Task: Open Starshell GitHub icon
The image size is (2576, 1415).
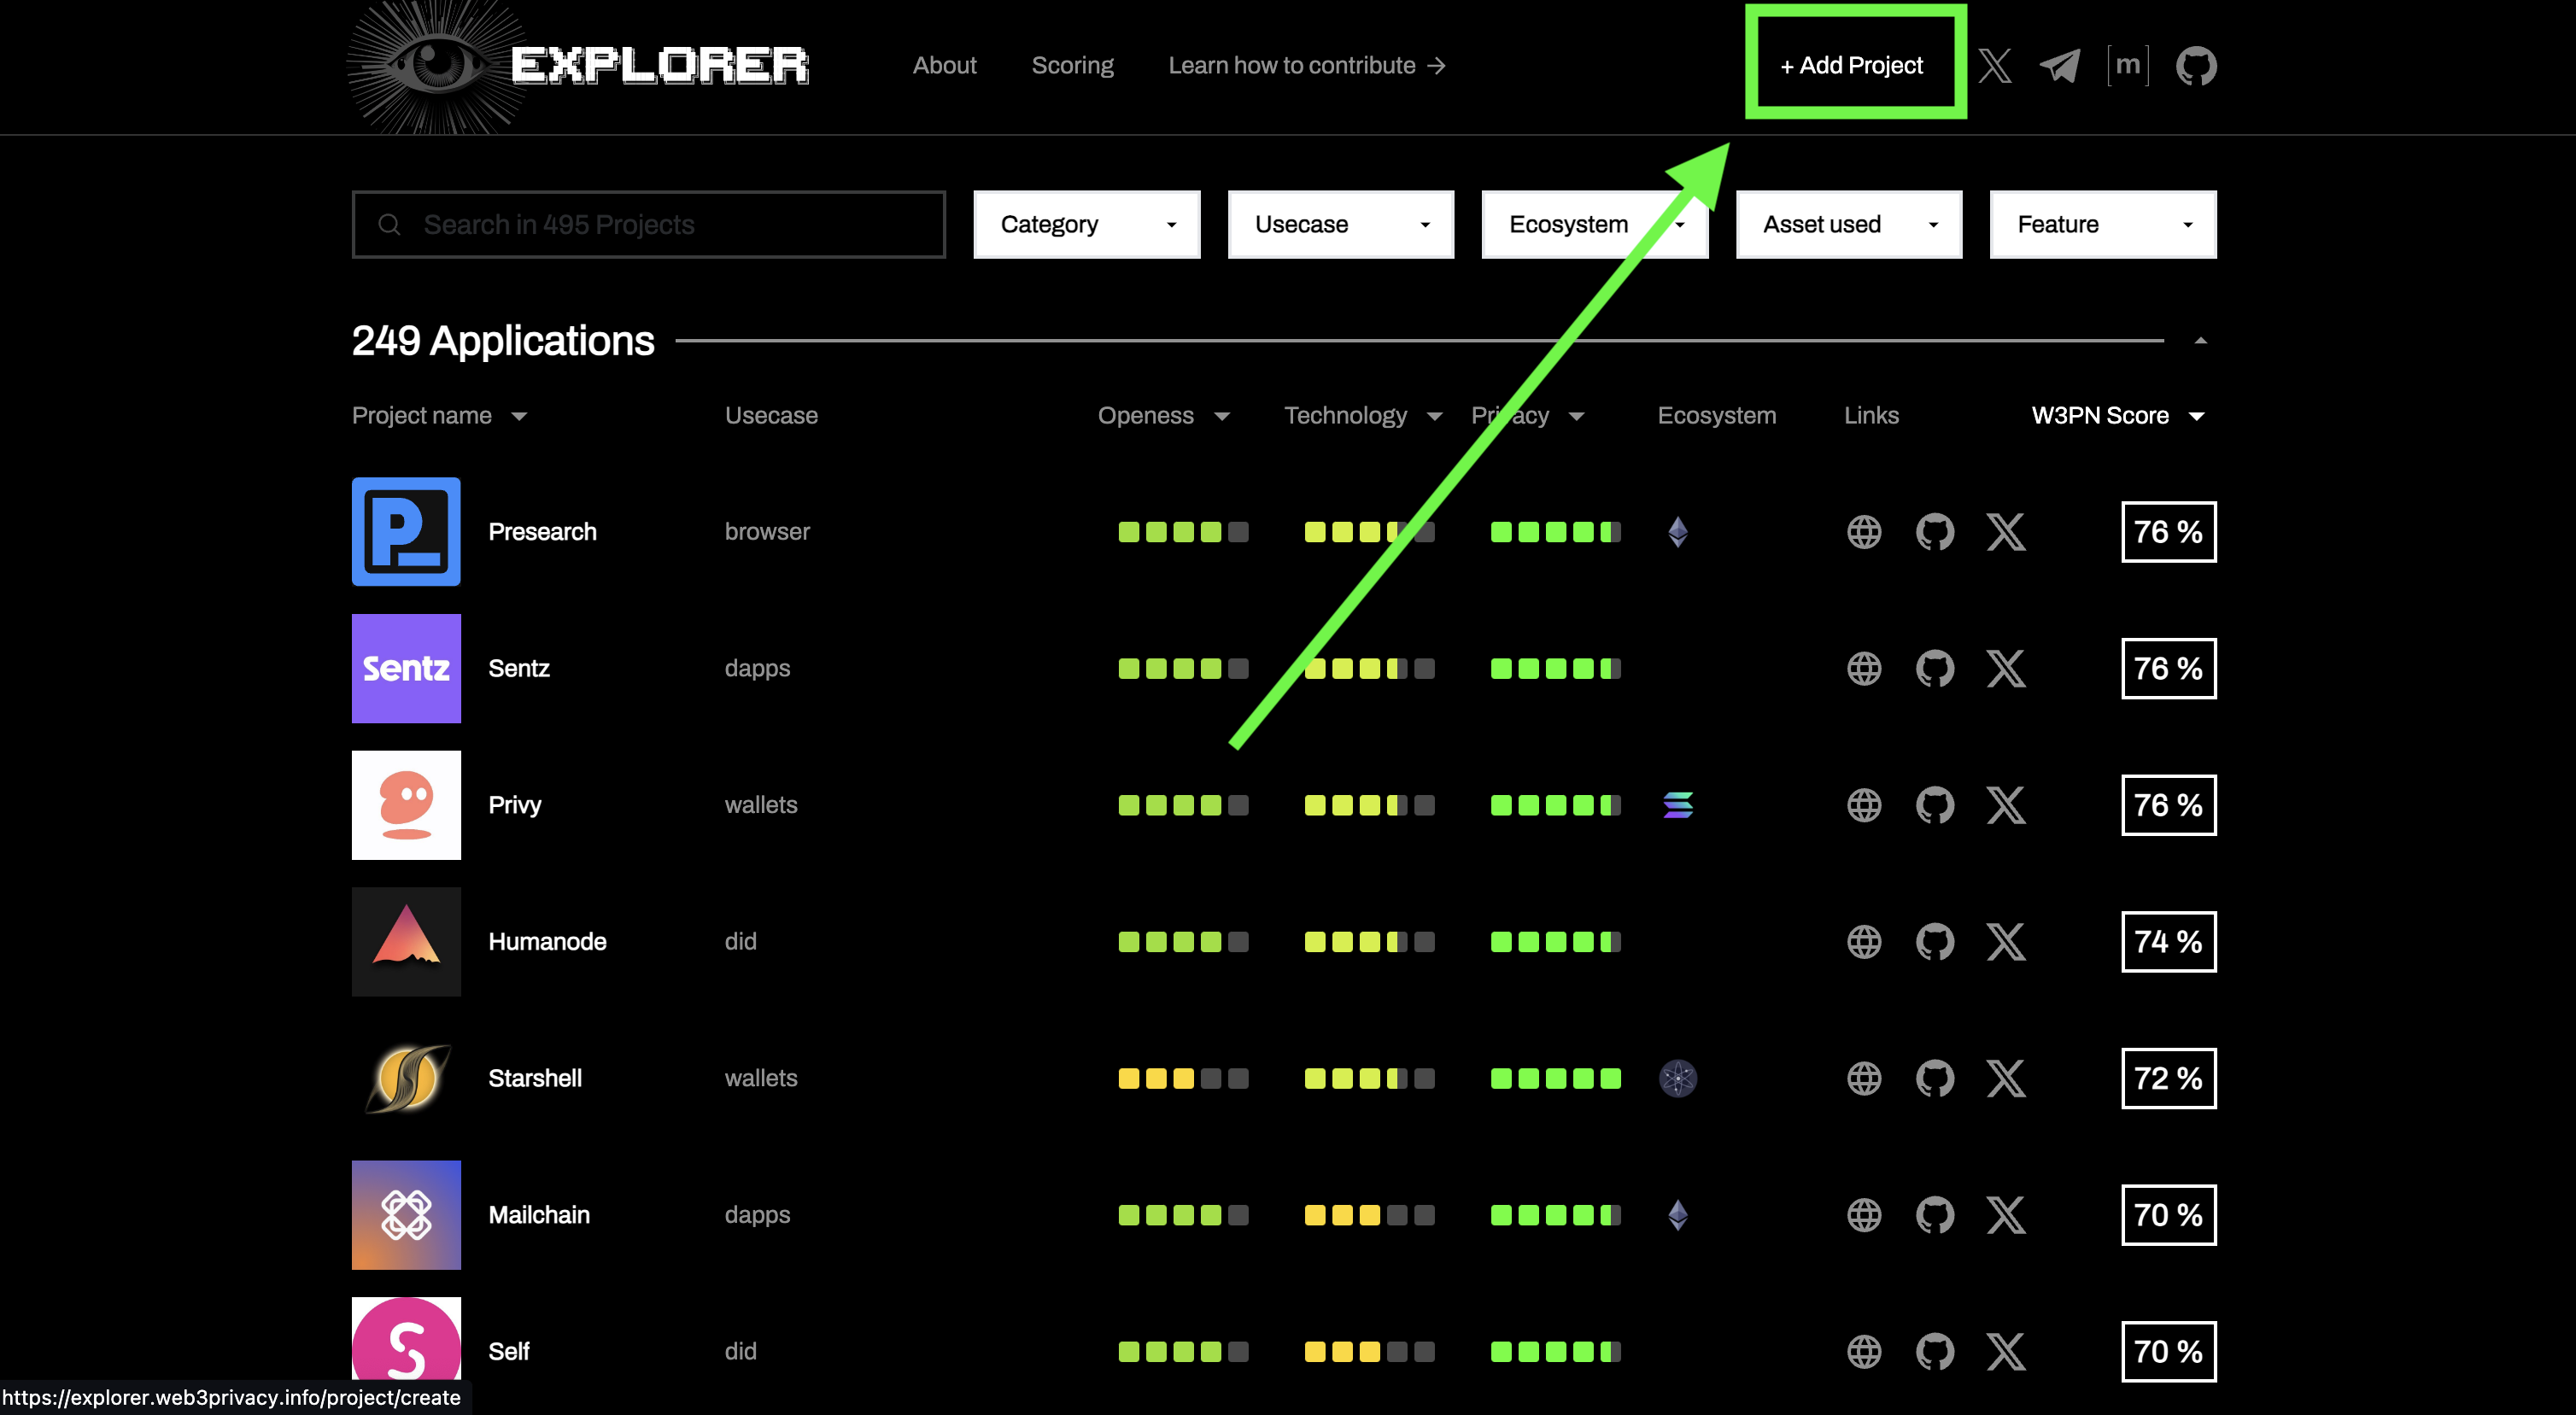Action: (x=1935, y=1078)
